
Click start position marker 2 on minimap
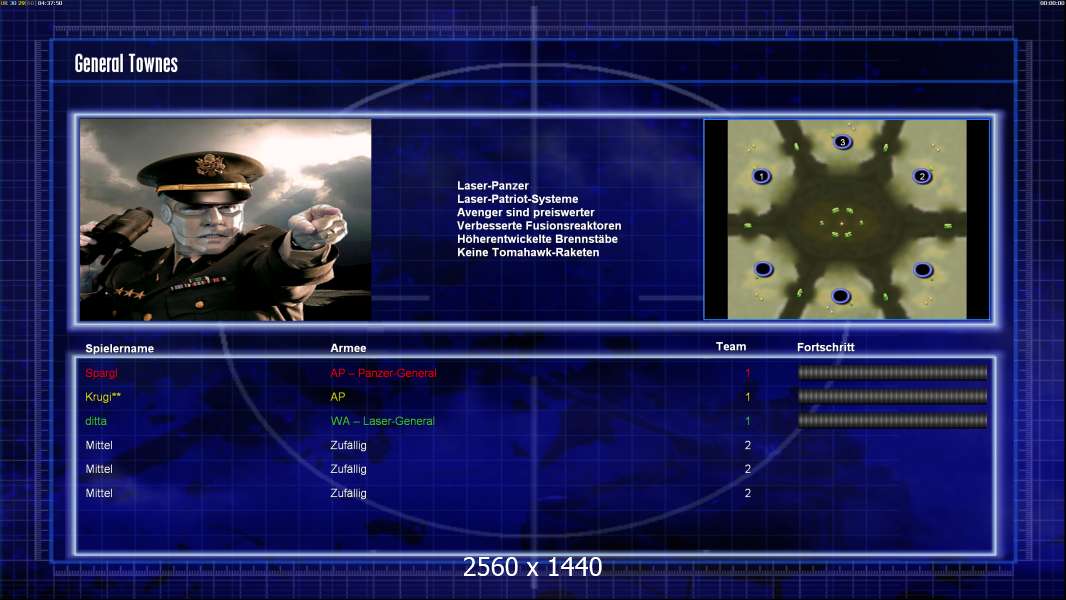[x=922, y=176]
